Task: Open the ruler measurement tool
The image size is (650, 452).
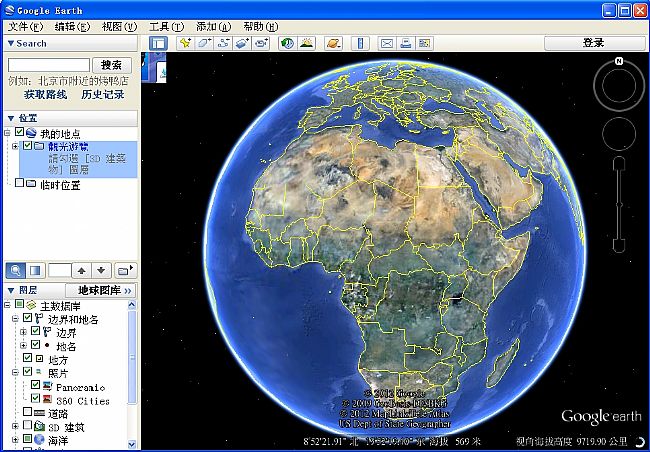Action: coord(360,43)
